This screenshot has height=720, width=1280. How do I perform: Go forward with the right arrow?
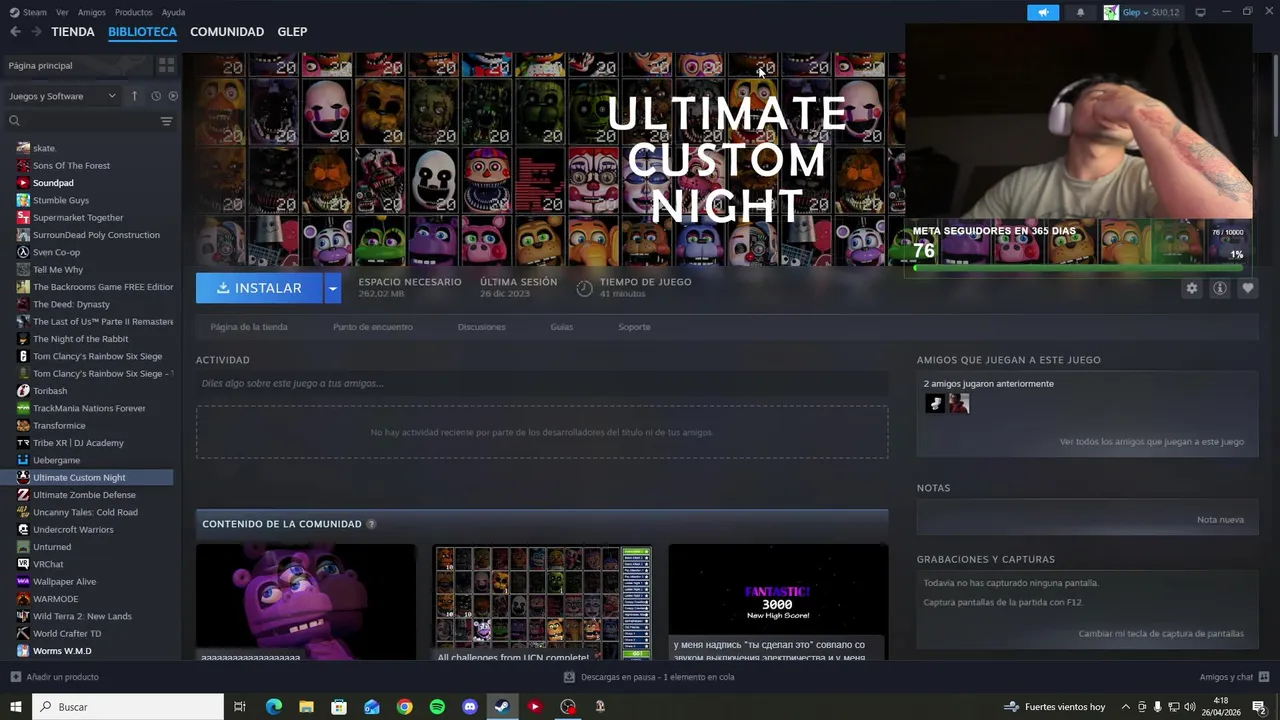coord(36,32)
